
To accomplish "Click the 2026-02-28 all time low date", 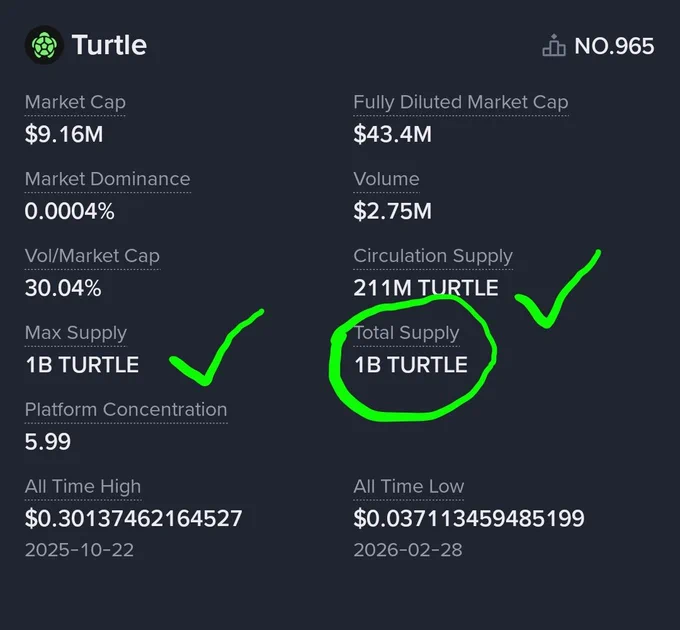I will coord(408,550).
